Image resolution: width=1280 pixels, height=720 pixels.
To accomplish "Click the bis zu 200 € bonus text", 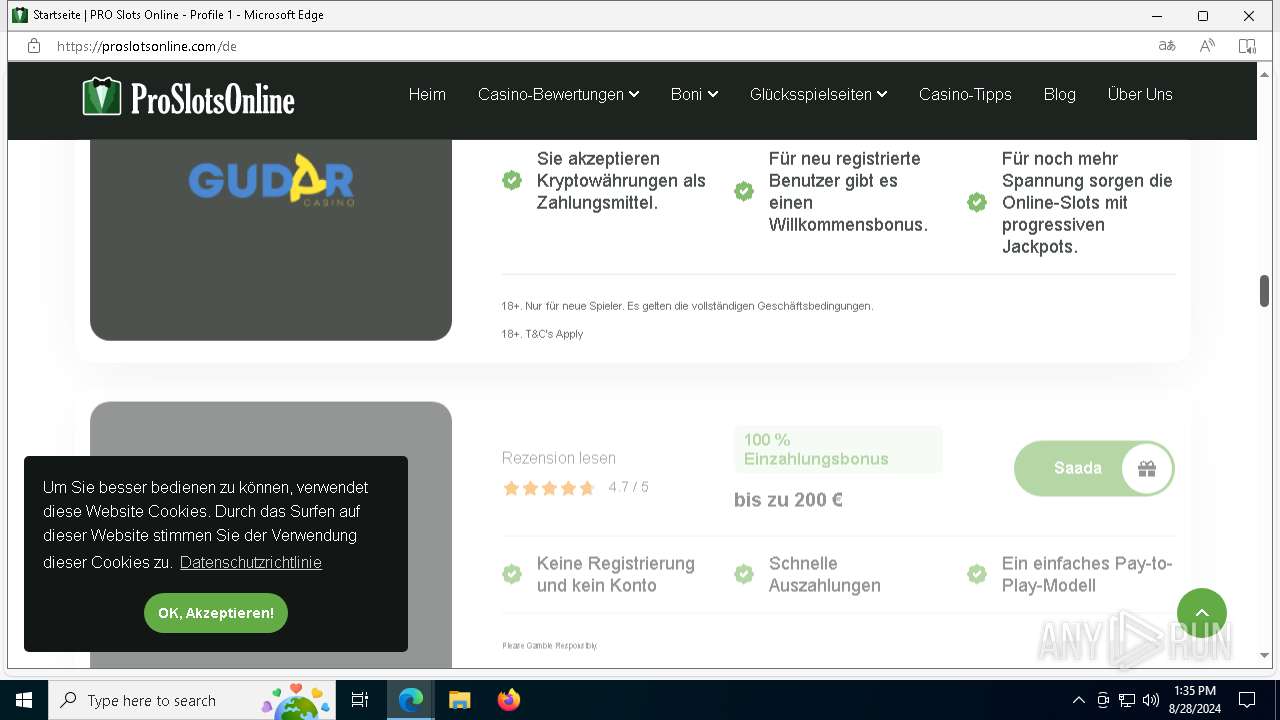I will pos(788,499).
